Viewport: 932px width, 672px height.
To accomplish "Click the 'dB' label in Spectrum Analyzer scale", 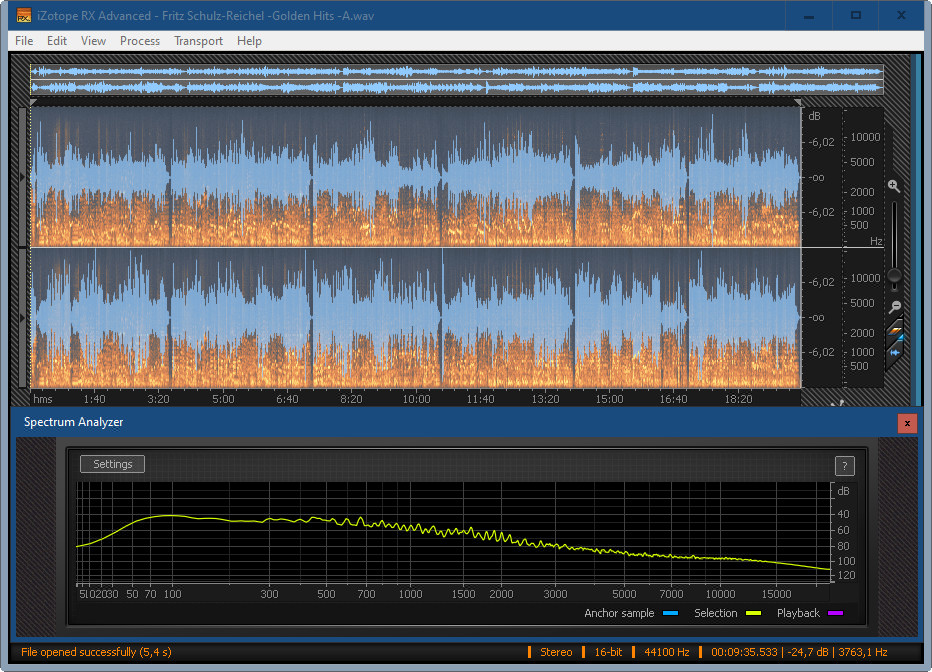I will pyautogui.click(x=843, y=491).
